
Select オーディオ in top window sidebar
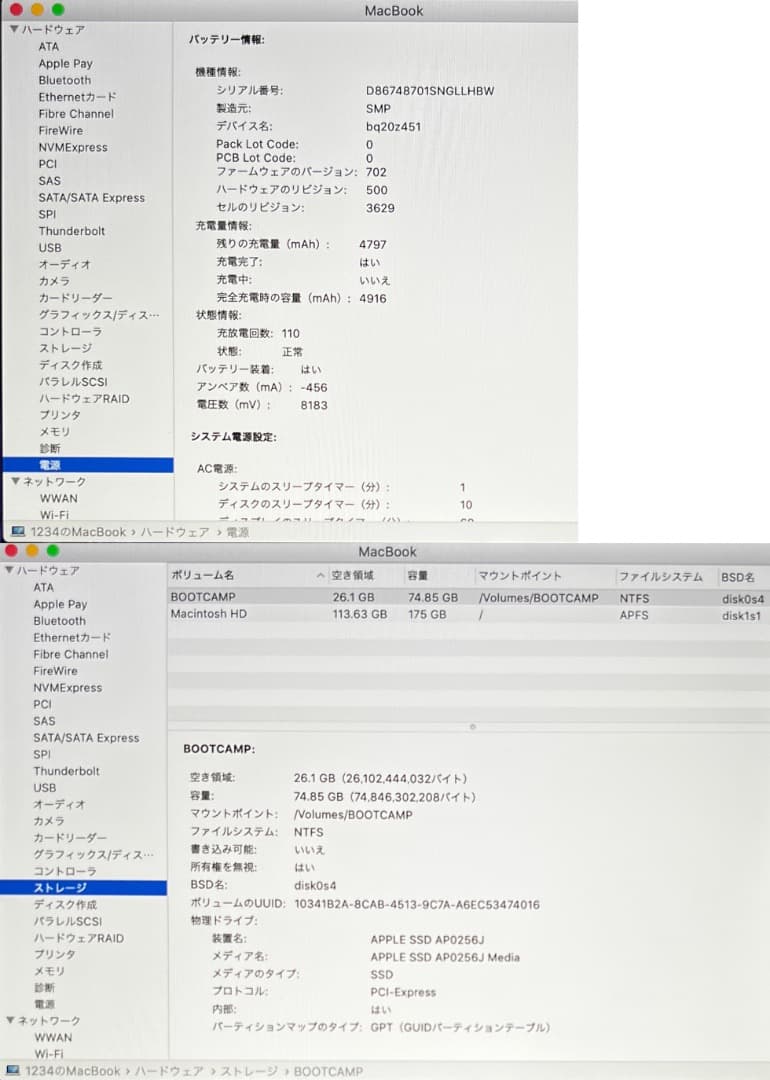click(x=64, y=264)
